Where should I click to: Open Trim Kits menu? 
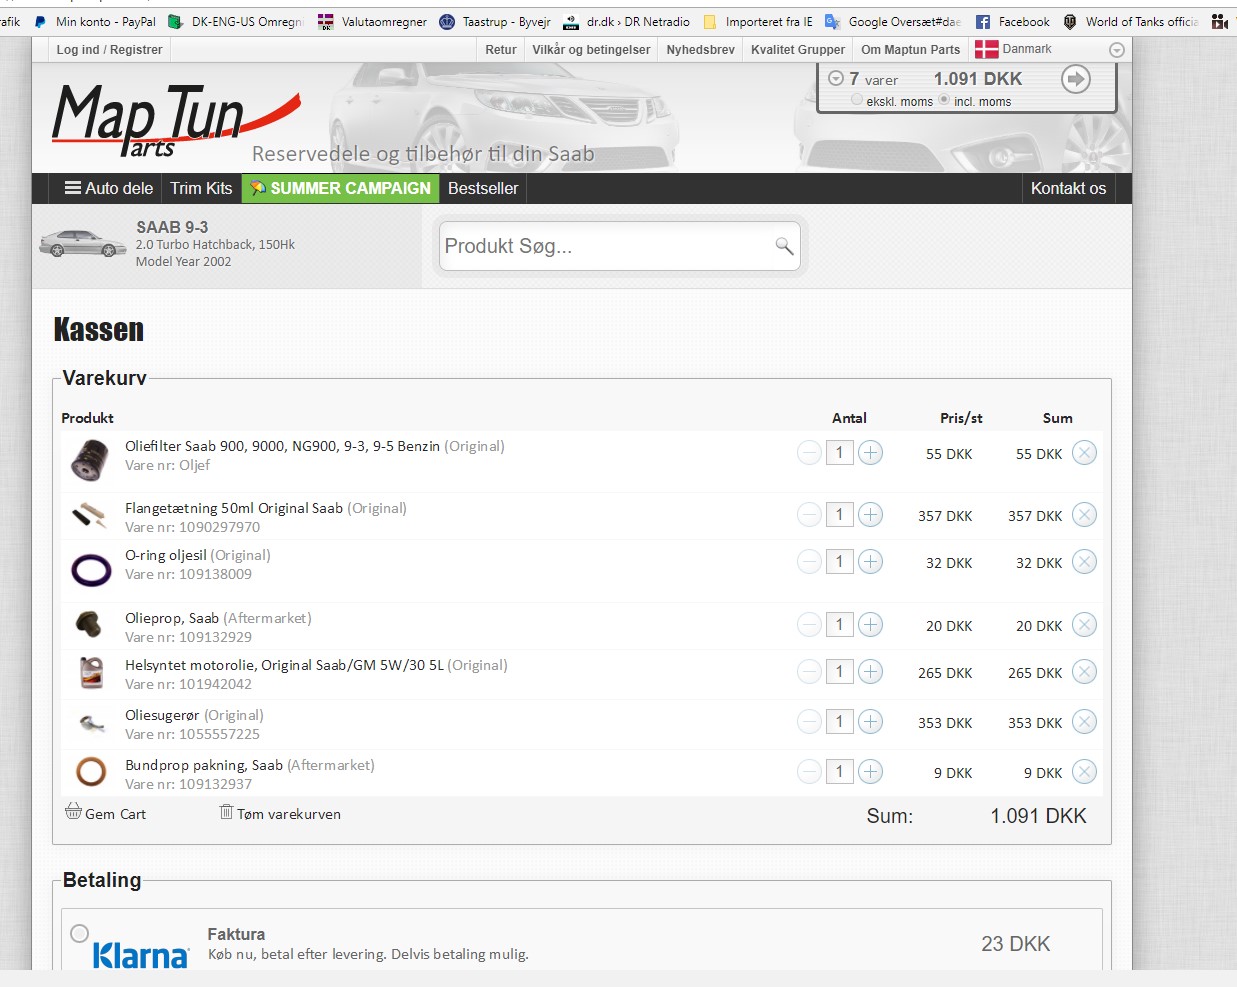(201, 188)
